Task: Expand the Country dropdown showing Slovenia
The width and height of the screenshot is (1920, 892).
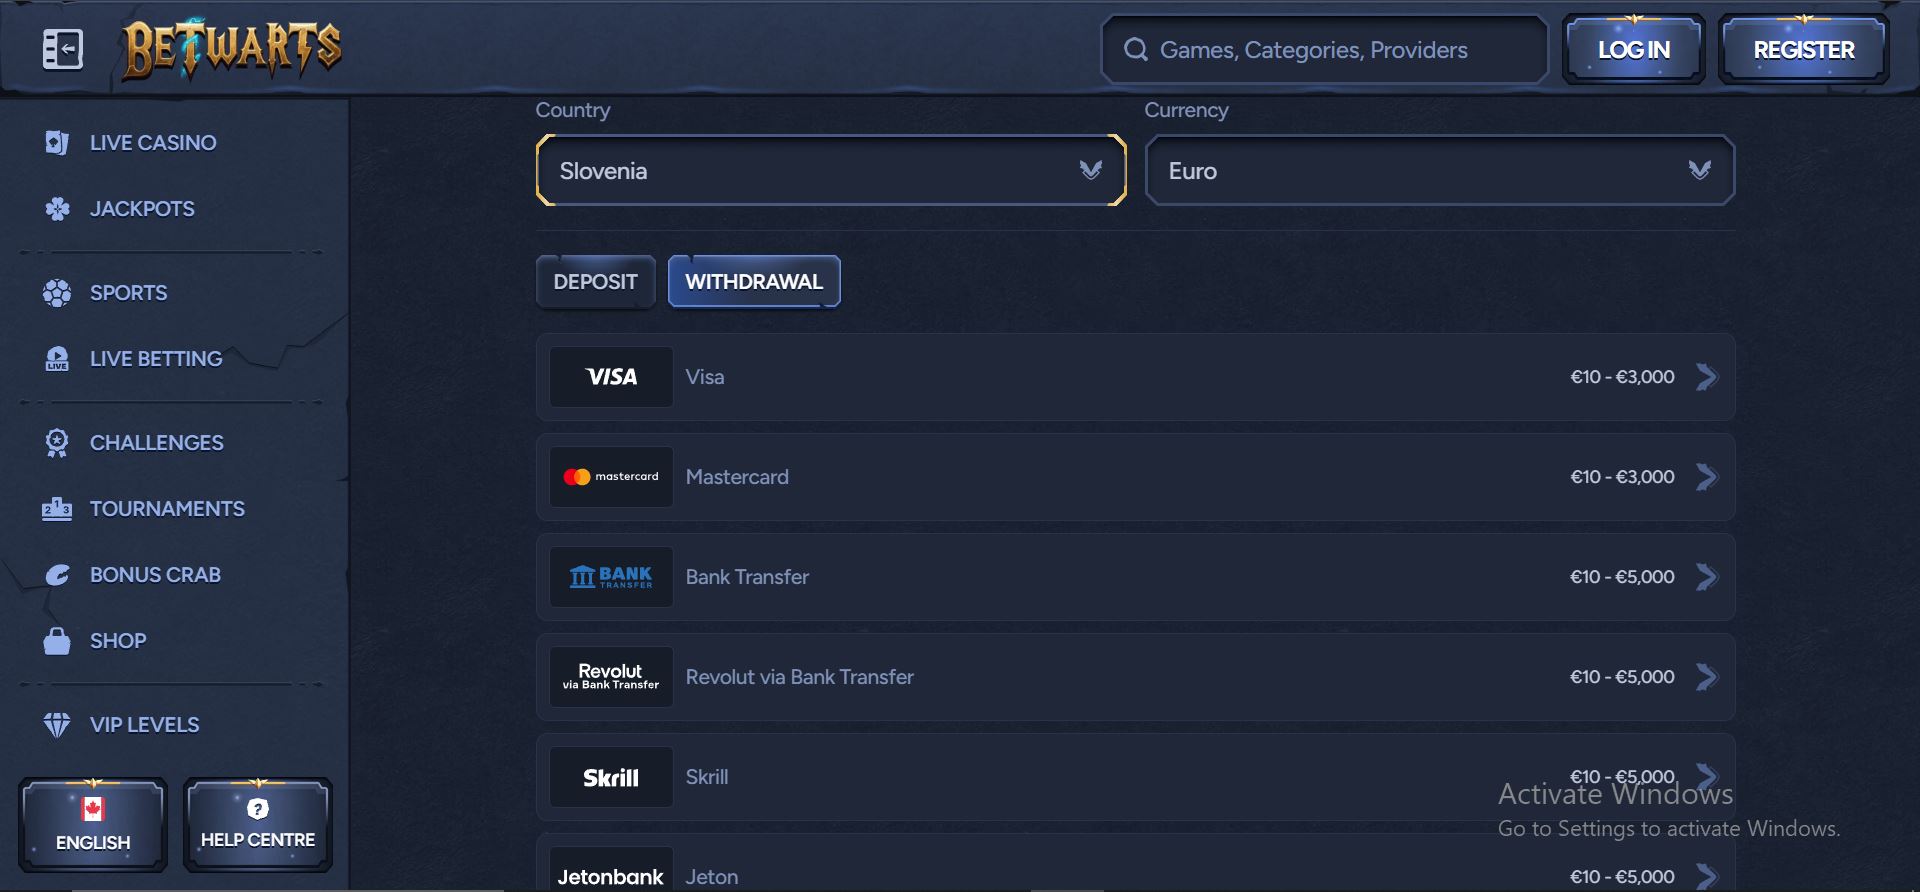Action: coord(830,171)
